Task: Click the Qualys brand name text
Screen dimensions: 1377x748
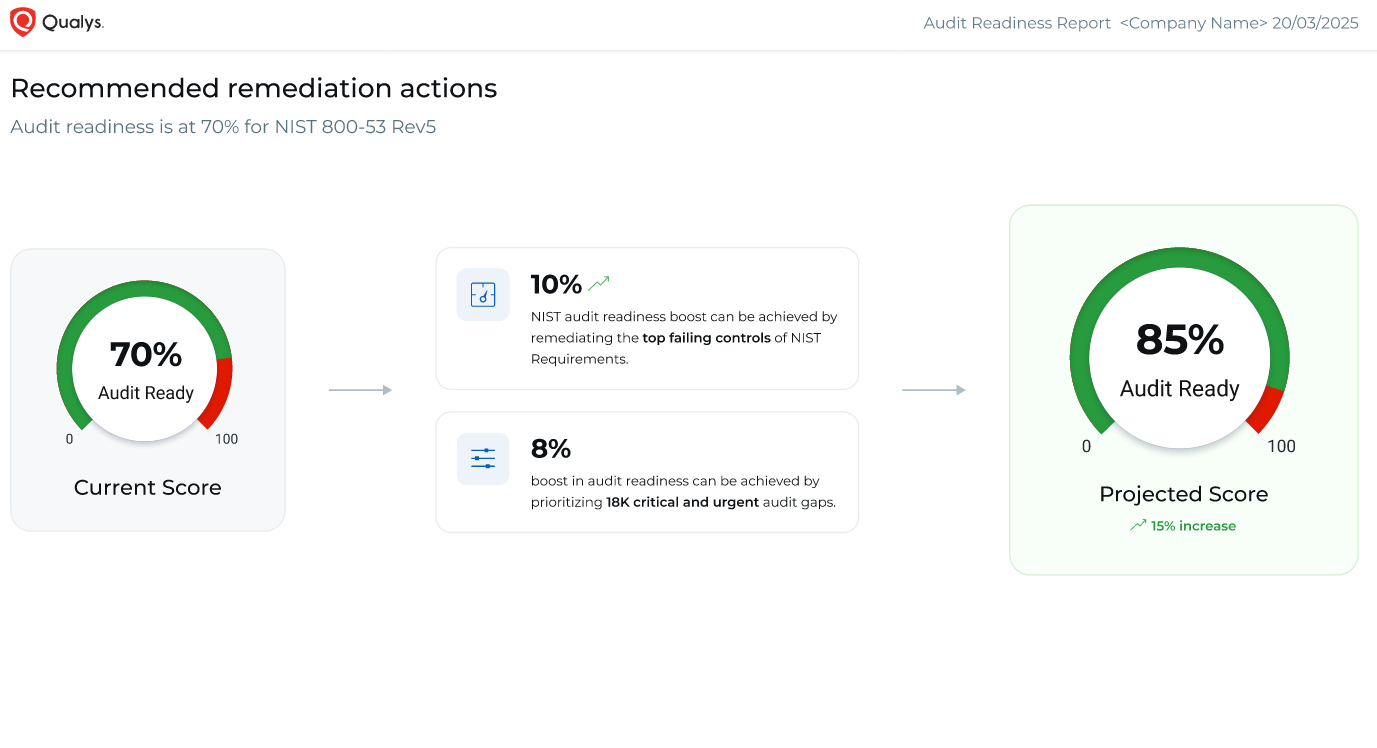Action: point(73,23)
